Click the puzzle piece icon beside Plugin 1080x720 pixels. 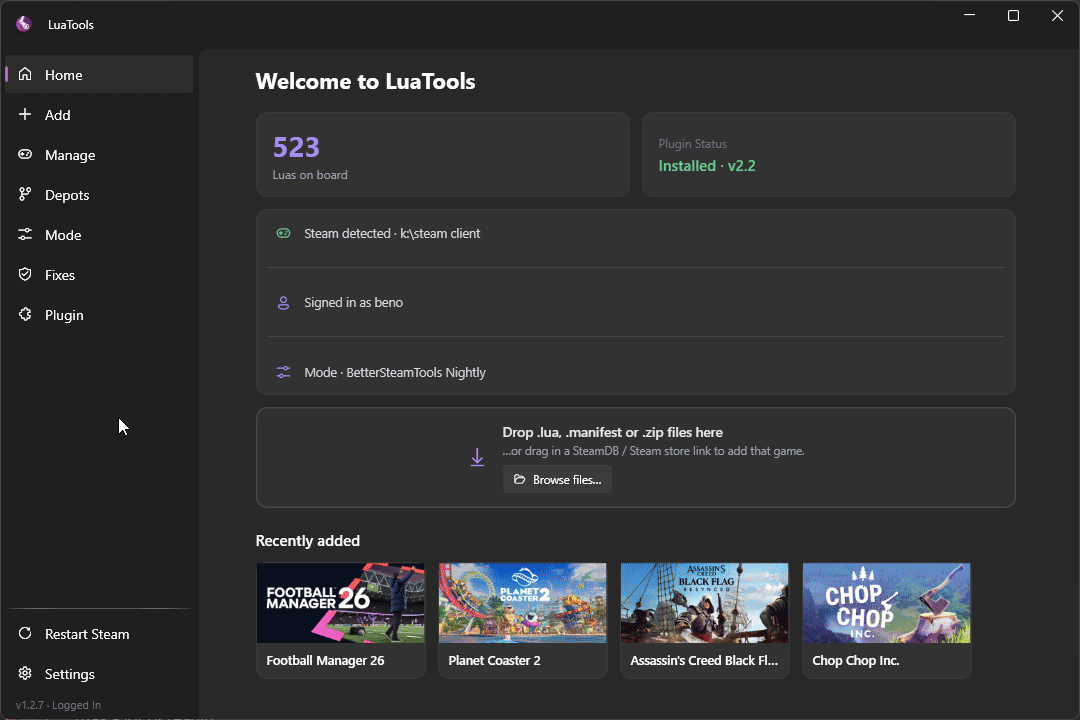point(25,314)
